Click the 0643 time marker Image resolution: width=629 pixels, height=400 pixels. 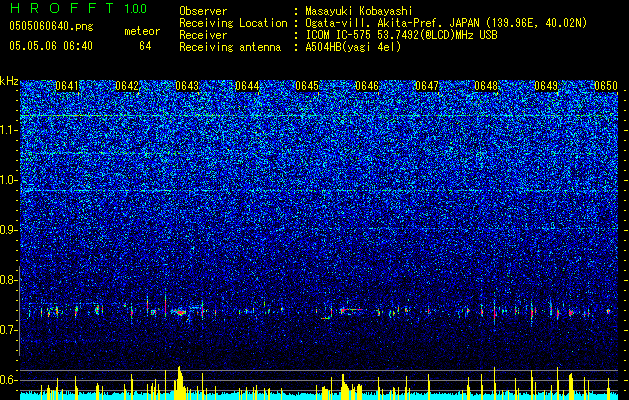tap(187, 86)
